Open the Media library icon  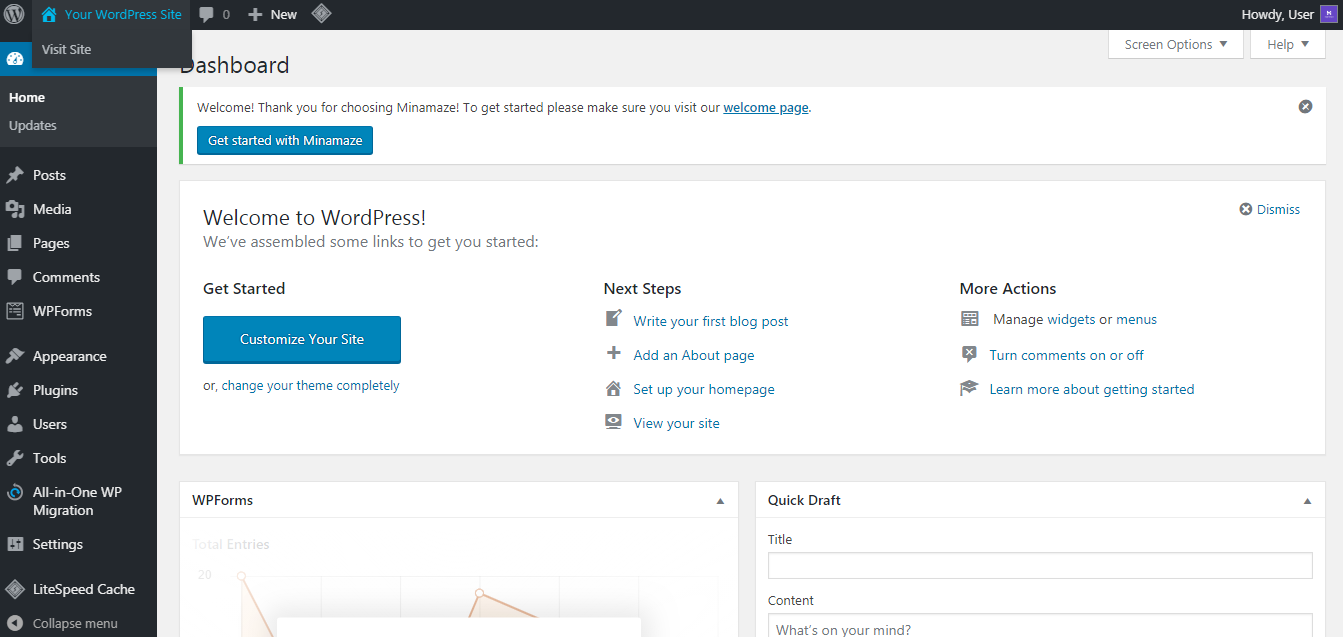(x=17, y=208)
